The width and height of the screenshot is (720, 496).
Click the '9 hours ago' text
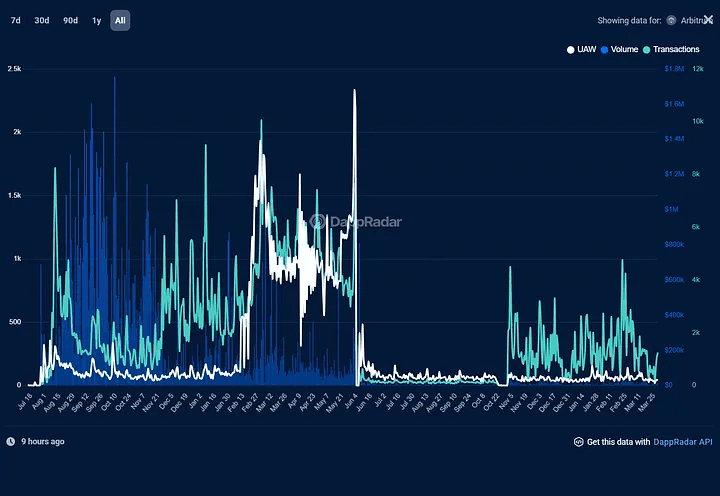43,441
